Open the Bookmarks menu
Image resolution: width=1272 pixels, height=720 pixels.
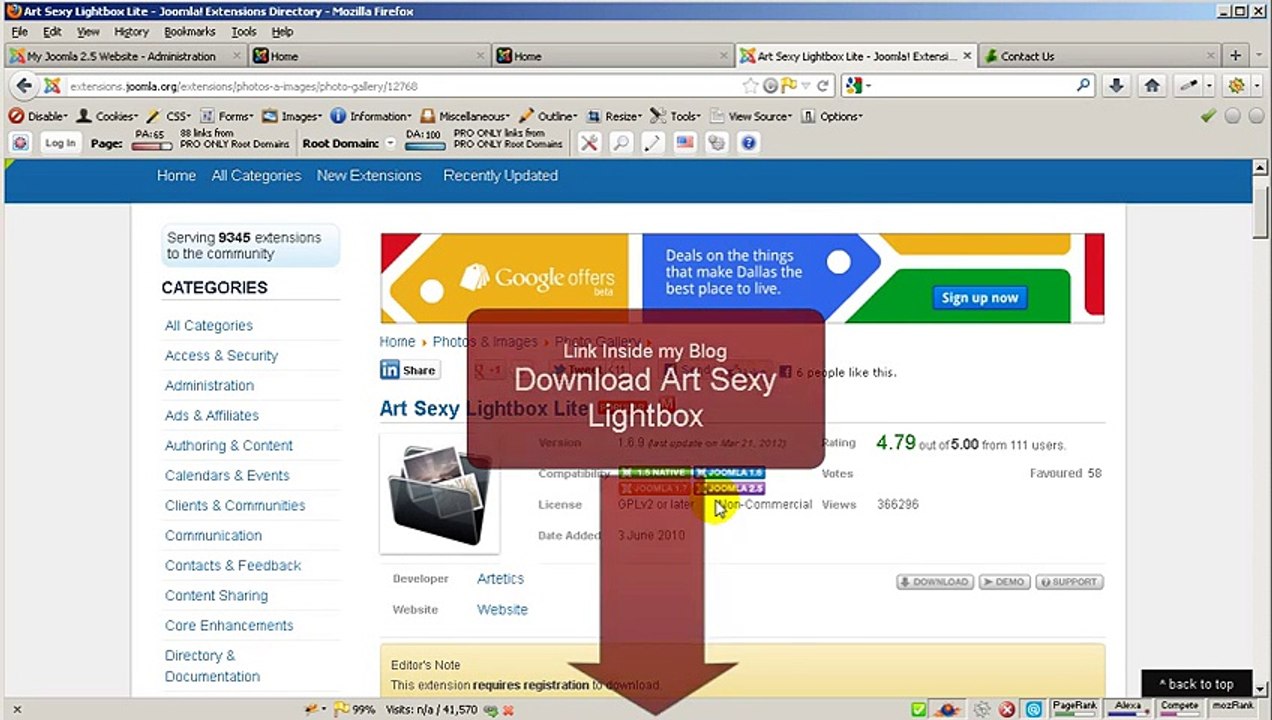click(189, 32)
